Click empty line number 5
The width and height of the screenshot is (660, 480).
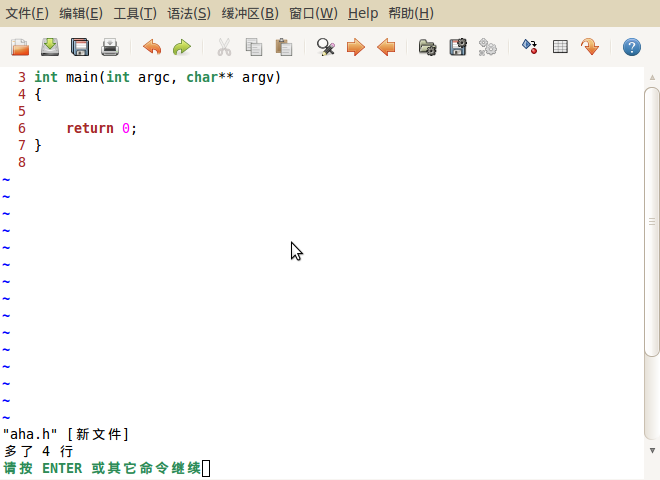(22, 112)
